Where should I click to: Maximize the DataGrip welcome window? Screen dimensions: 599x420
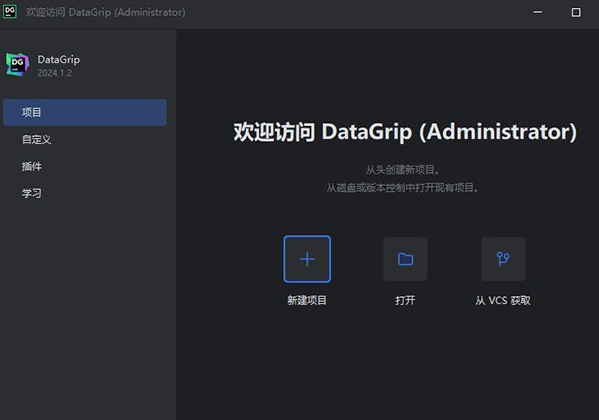(x=576, y=12)
